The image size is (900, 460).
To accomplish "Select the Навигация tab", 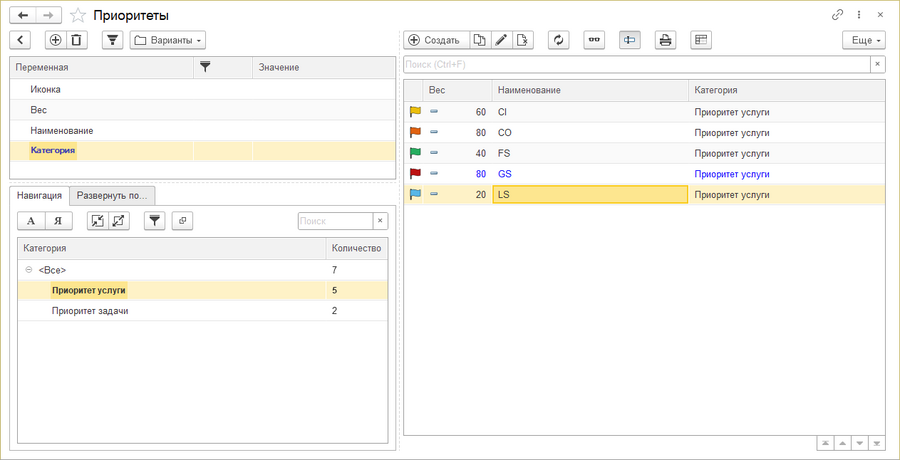I will pyautogui.click(x=40, y=195).
